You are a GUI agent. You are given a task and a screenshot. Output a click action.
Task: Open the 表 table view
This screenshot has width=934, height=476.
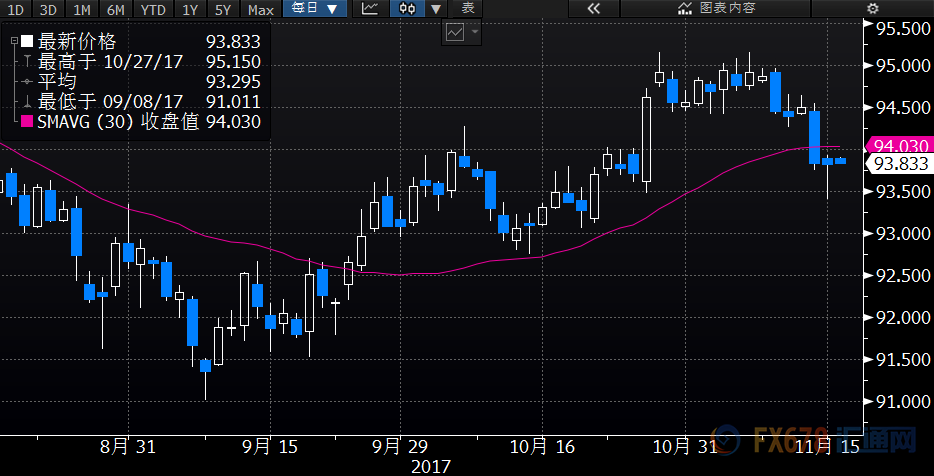click(468, 9)
